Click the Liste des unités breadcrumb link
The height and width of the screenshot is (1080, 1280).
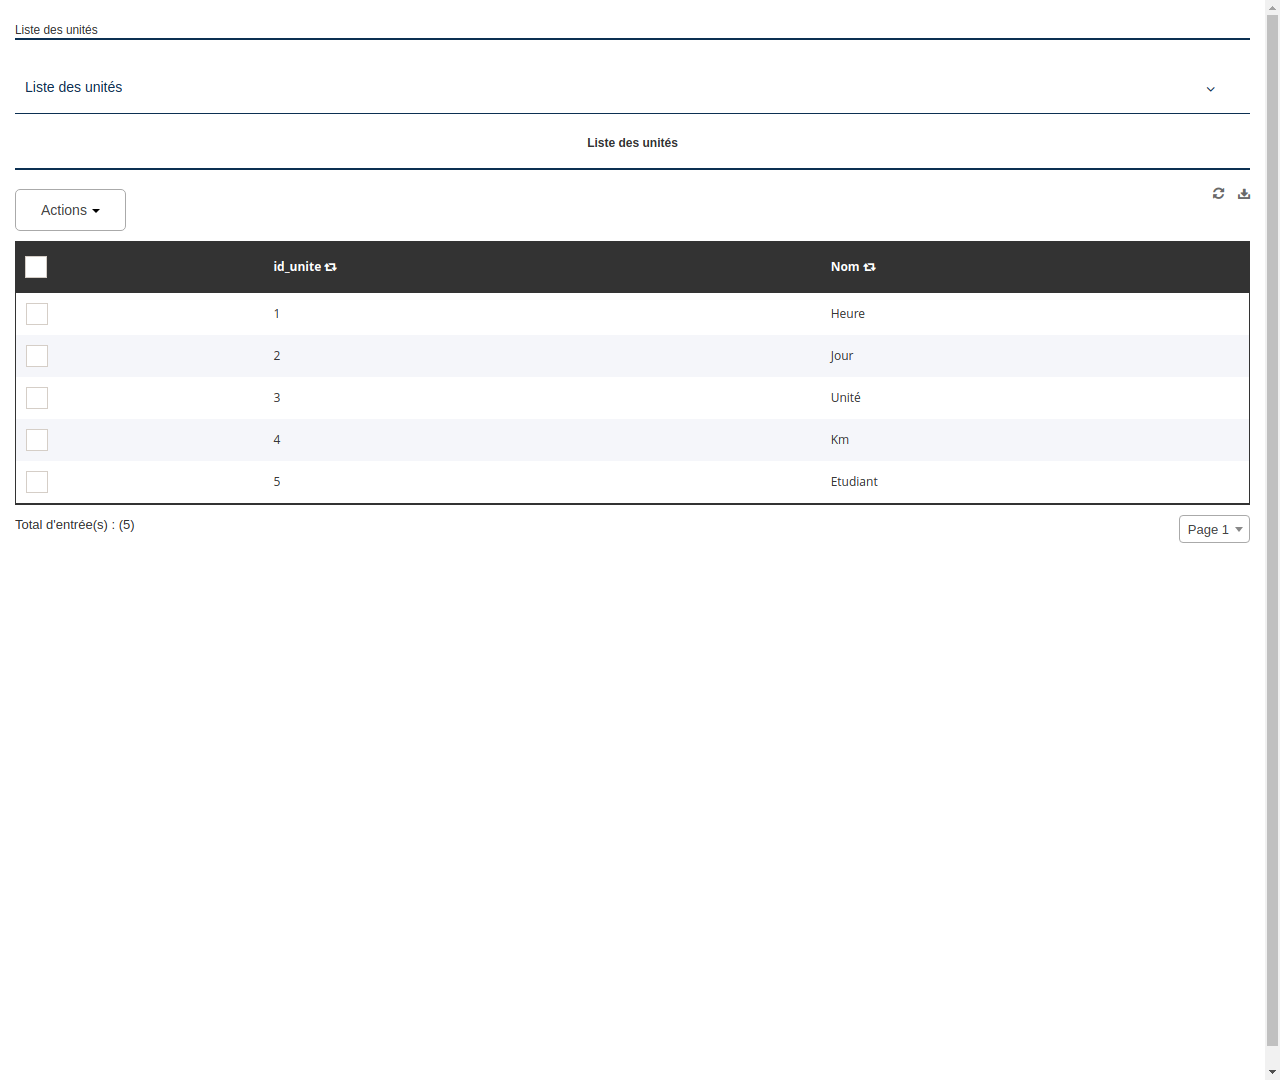(56, 30)
